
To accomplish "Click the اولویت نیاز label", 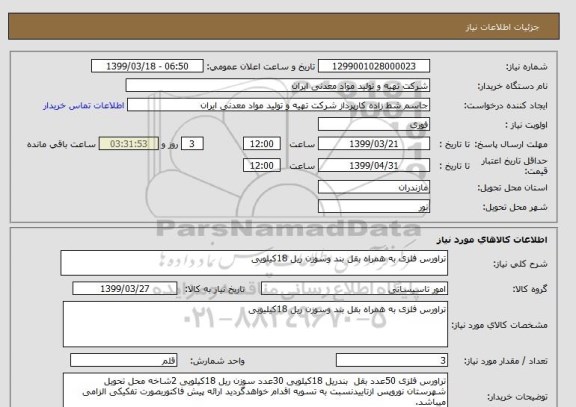I will [526, 125].
